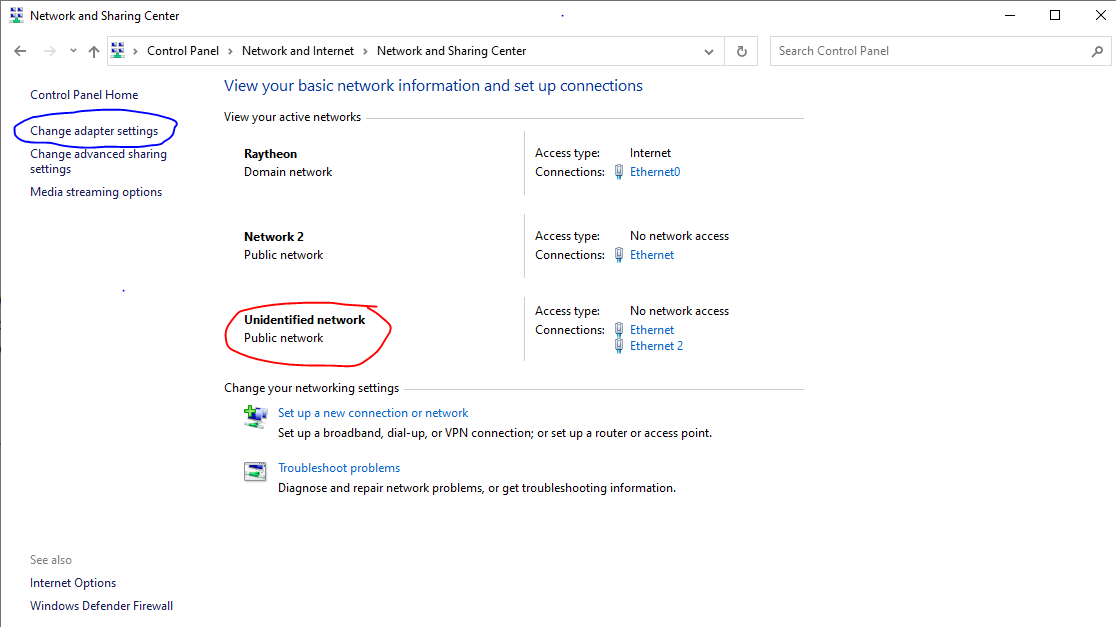Screen dimensions: 1116x627
Task: Click the Set up new connection icon
Action: coord(256,416)
